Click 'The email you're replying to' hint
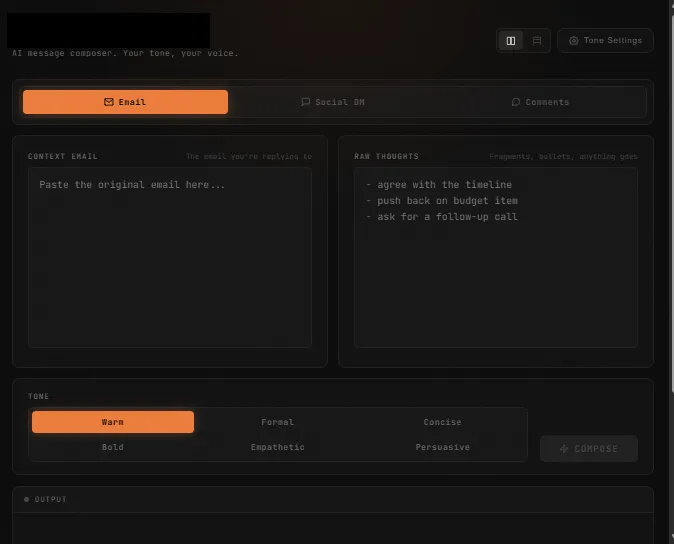This screenshot has height=544, width=674. [x=248, y=156]
